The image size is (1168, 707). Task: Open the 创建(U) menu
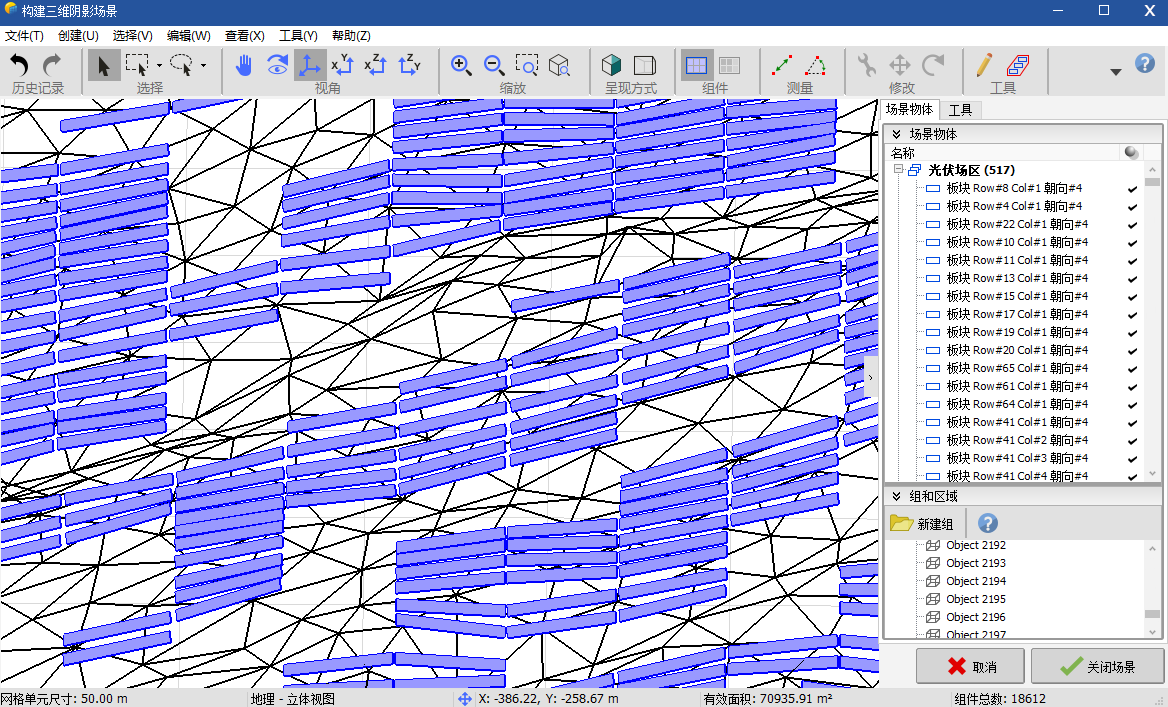pyautogui.click(x=78, y=36)
